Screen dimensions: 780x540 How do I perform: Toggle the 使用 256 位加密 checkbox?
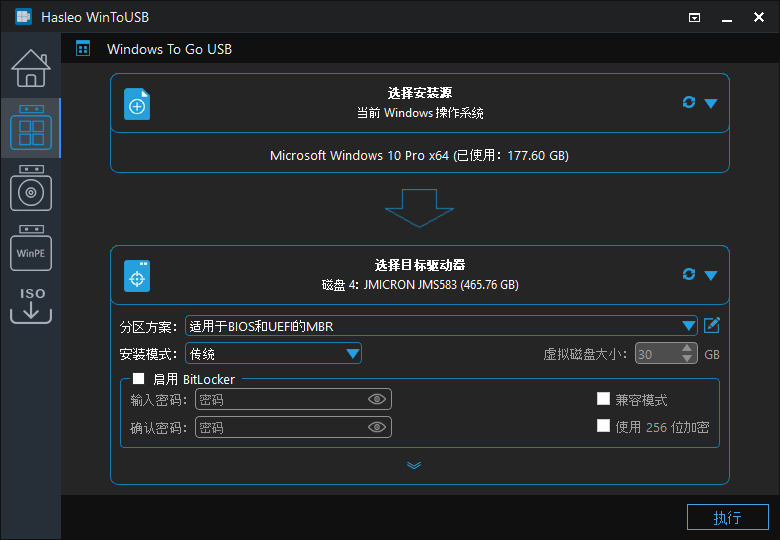(603, 426)
